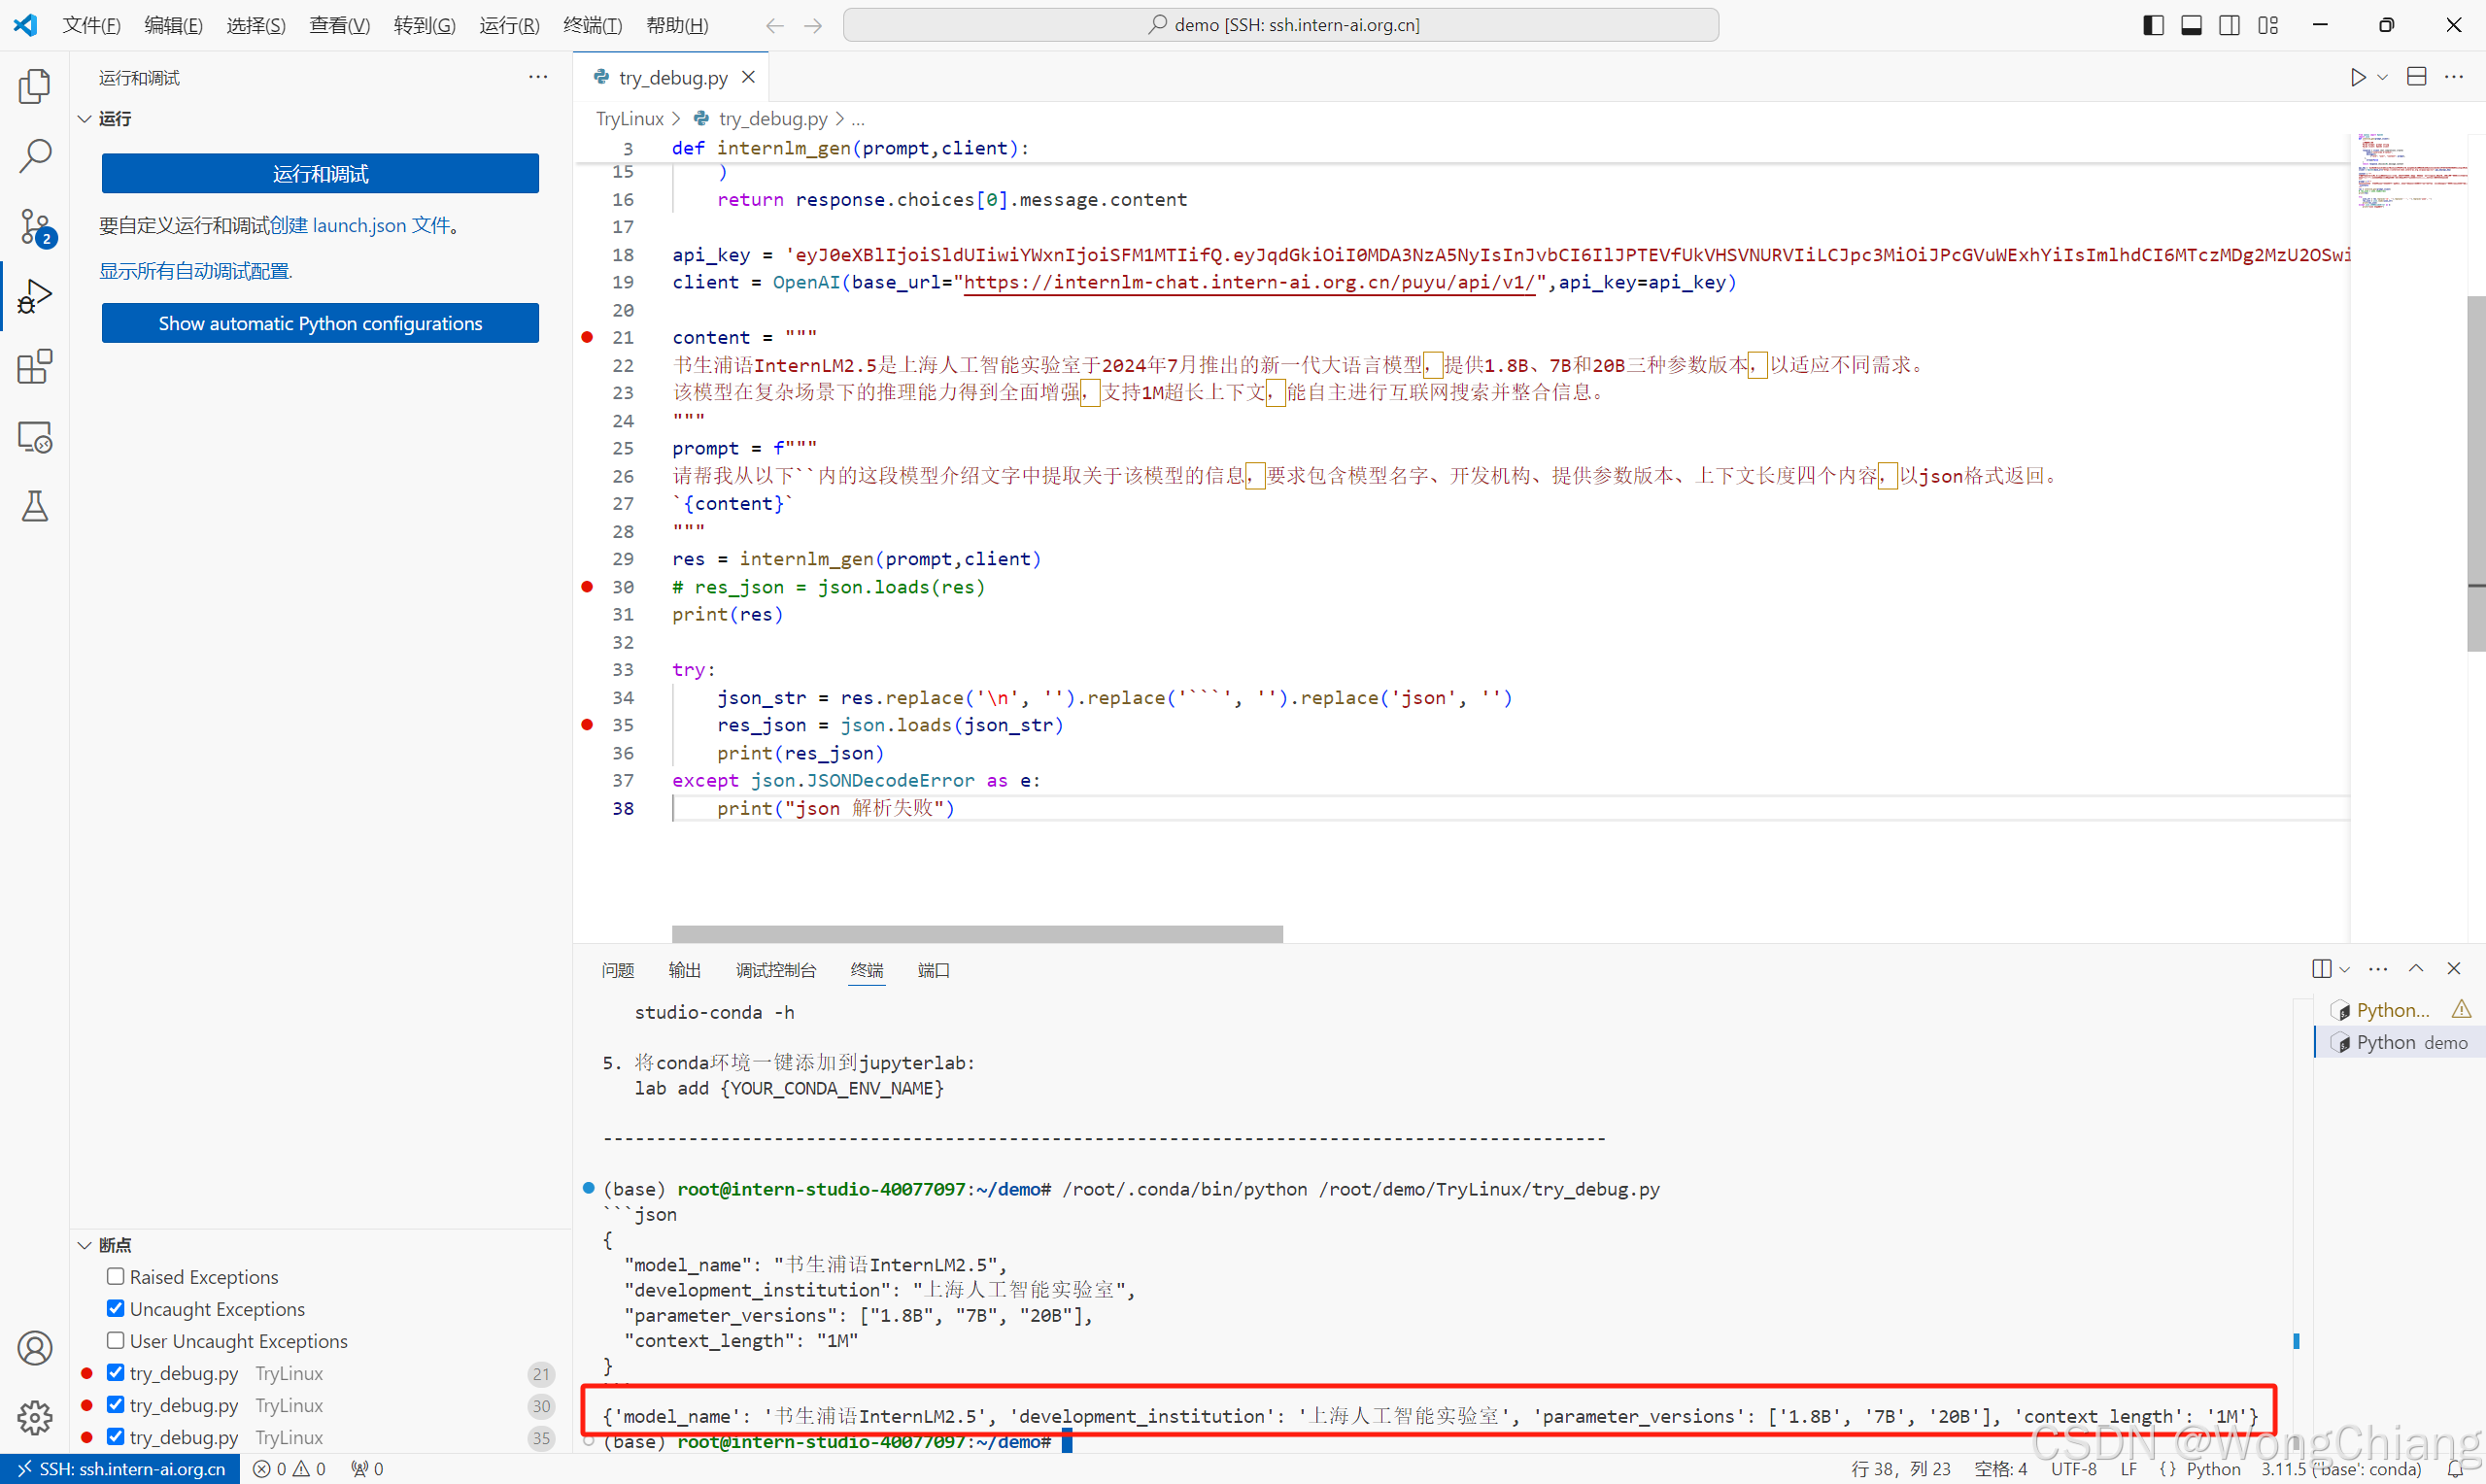
Task: Click the Run Python File play icon
Action: [x=2358, y=77]
